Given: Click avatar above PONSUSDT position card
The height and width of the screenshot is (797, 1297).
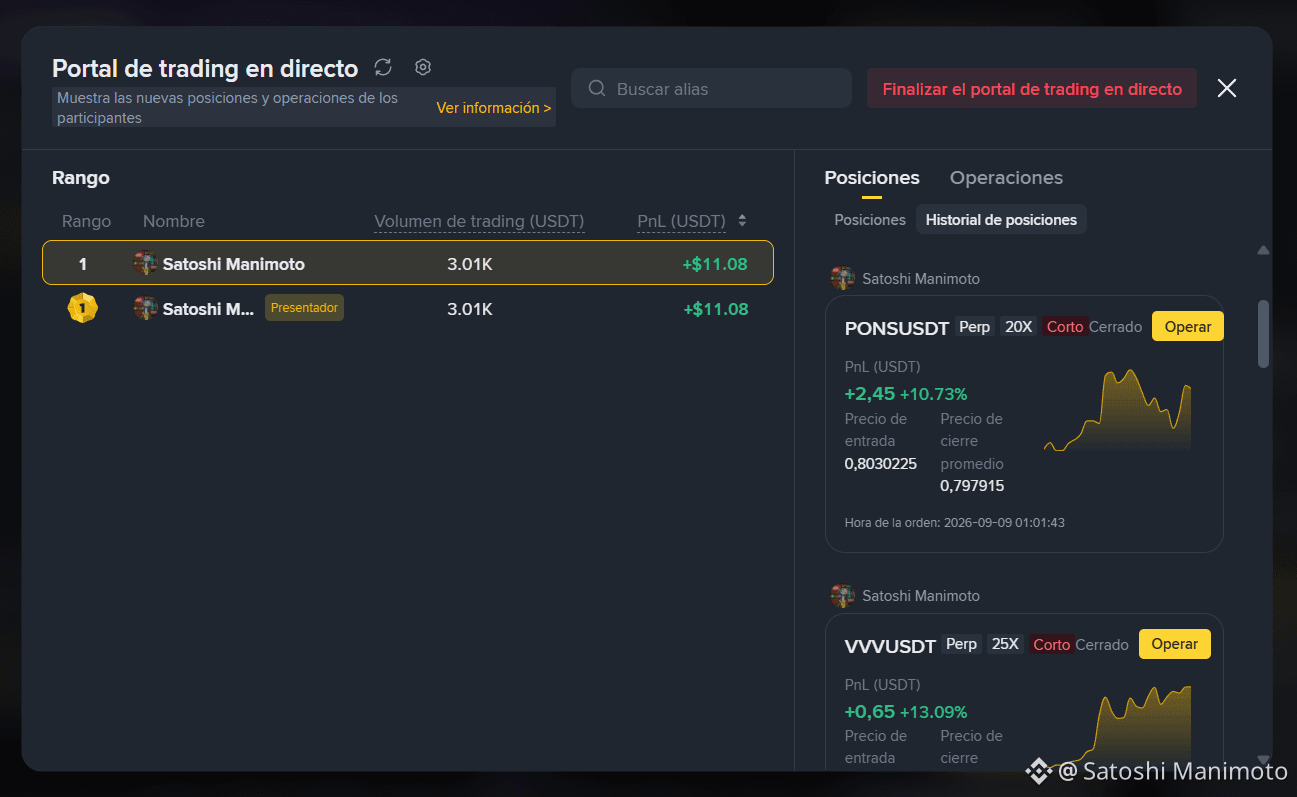Looking at the screenshot, I should pos(843,279).
